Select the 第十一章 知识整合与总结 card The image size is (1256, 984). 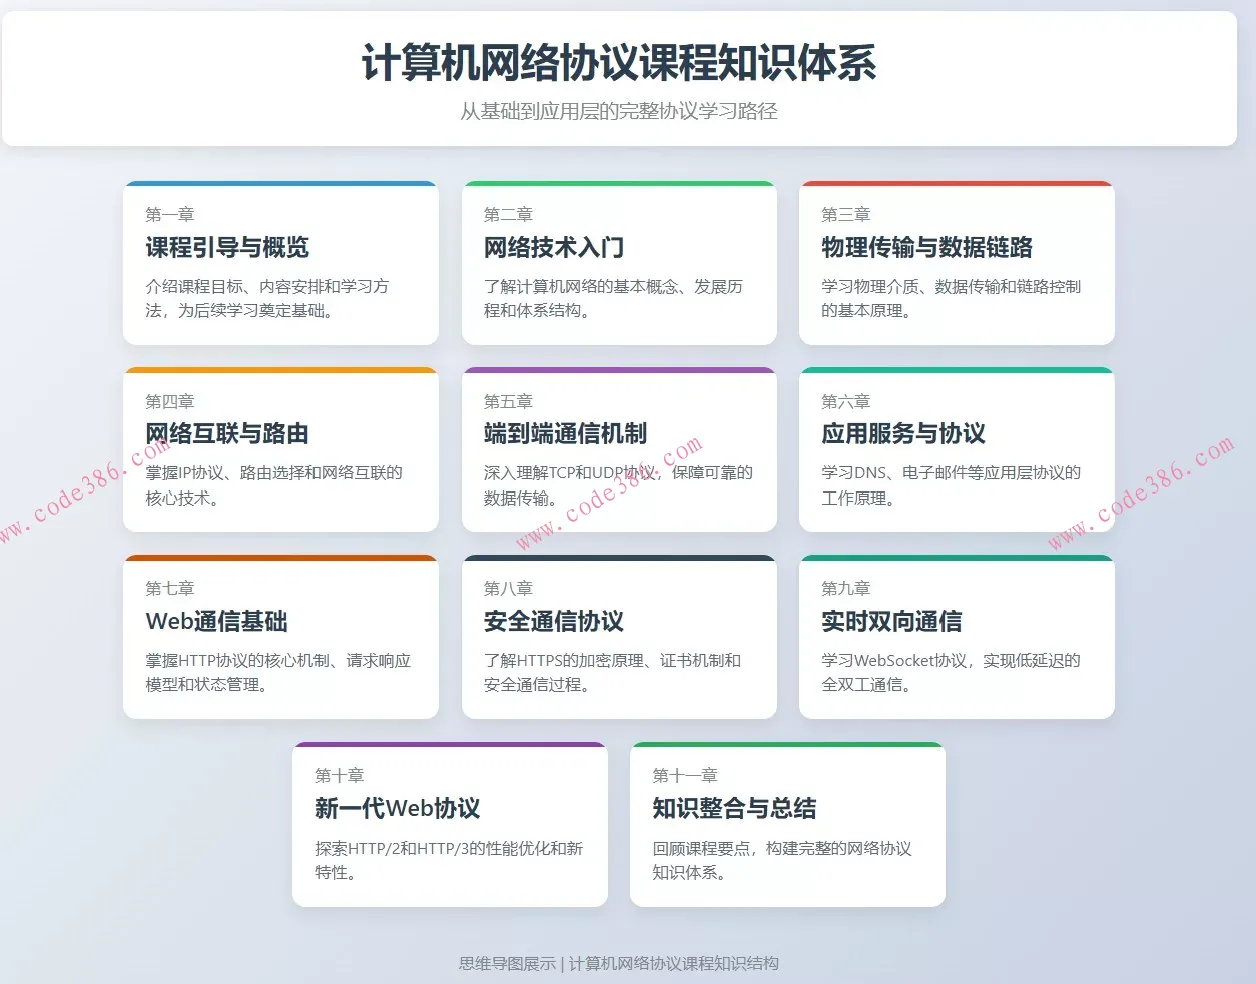click(x=787, y=824)
